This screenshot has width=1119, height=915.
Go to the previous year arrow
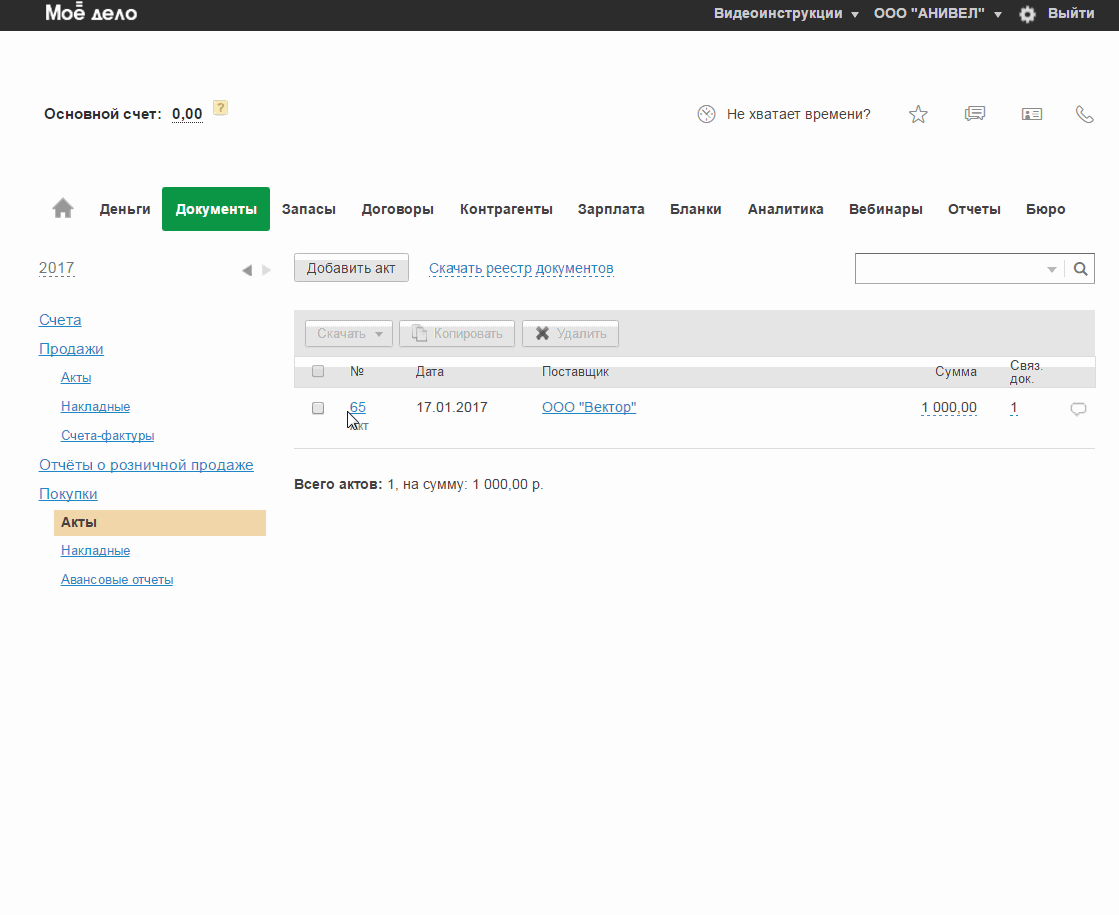[247, 270]
